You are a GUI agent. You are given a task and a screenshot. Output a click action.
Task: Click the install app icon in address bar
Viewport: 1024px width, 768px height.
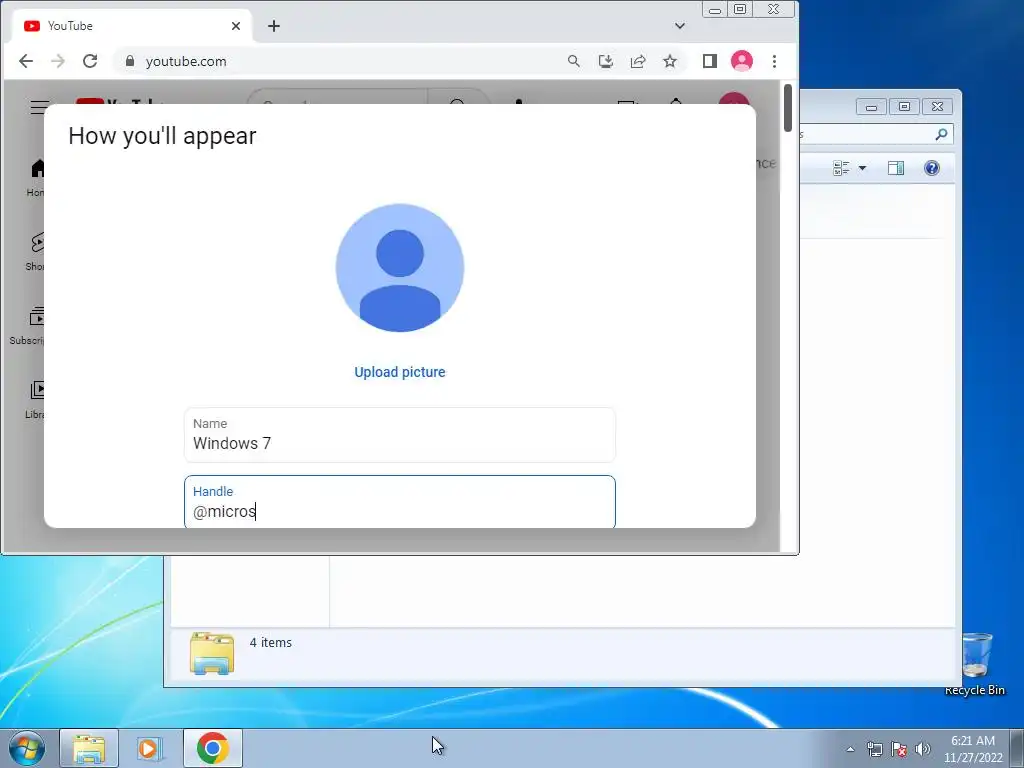(606, 61)
